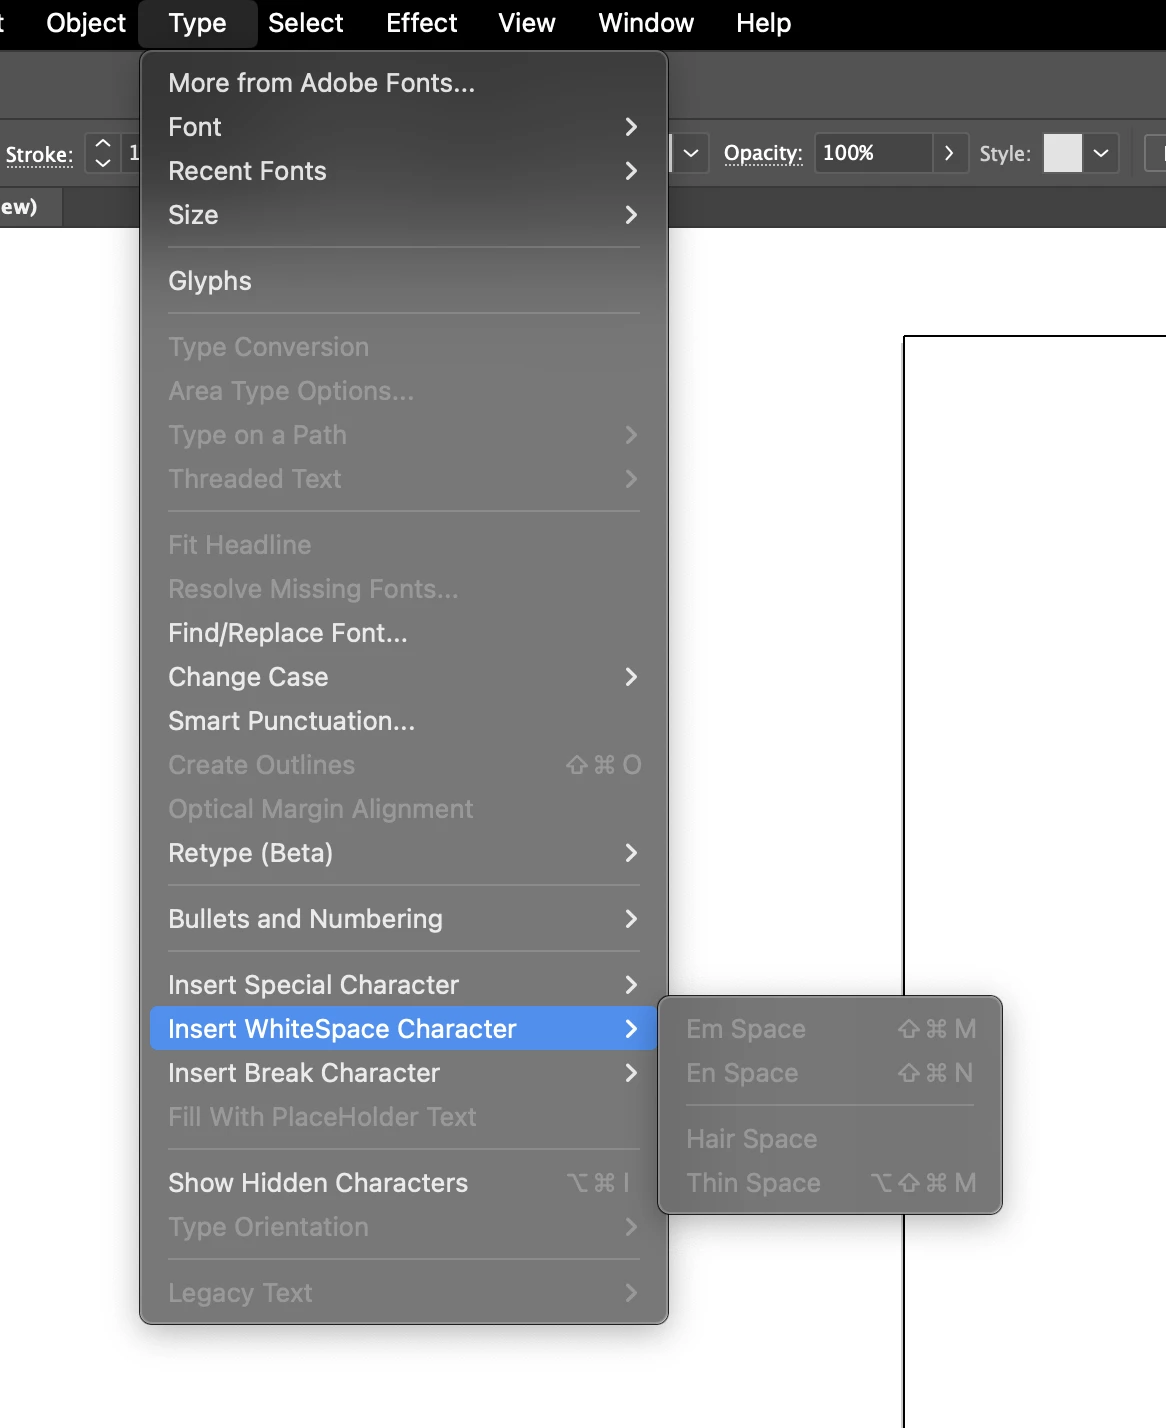Viewport: 1166px width, 1428px height.
Task: Click Resolve Missing Fonts item
Action: [403, 589]
